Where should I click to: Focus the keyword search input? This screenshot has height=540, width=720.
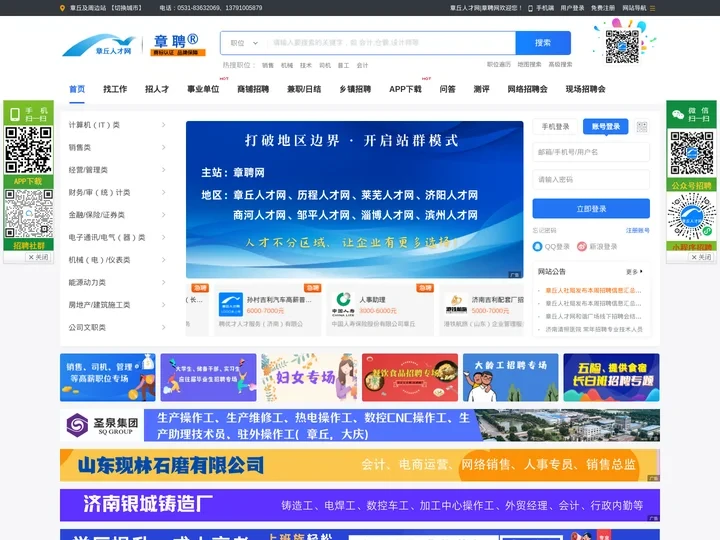click(391, 43)
